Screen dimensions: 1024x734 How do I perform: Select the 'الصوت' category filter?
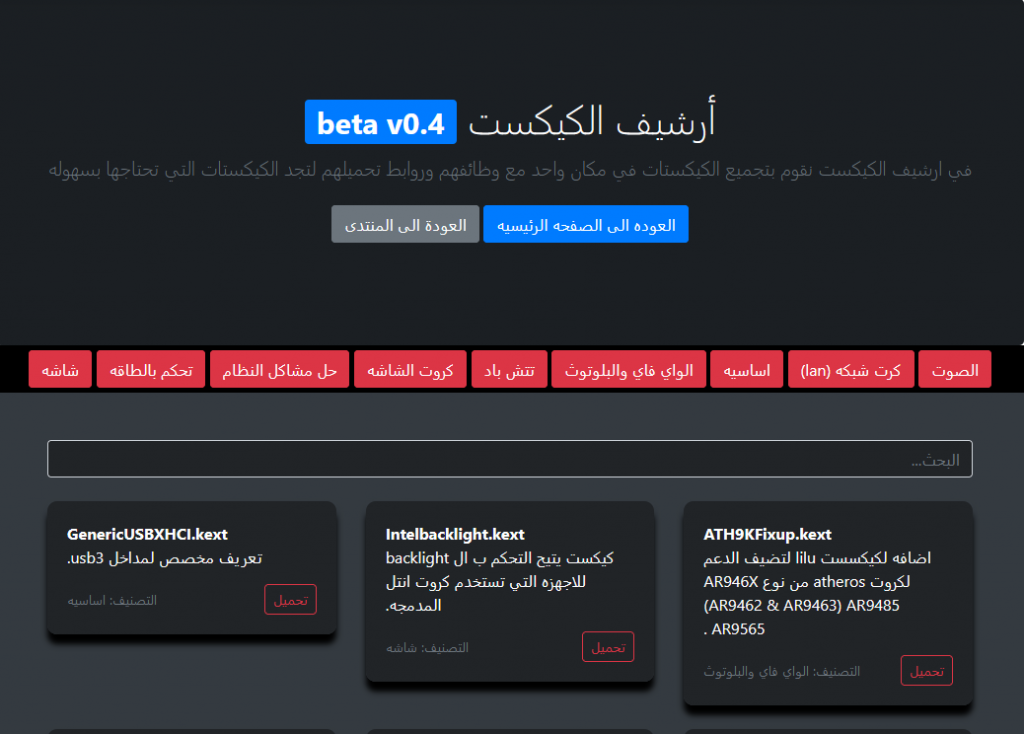click(954, 370)
